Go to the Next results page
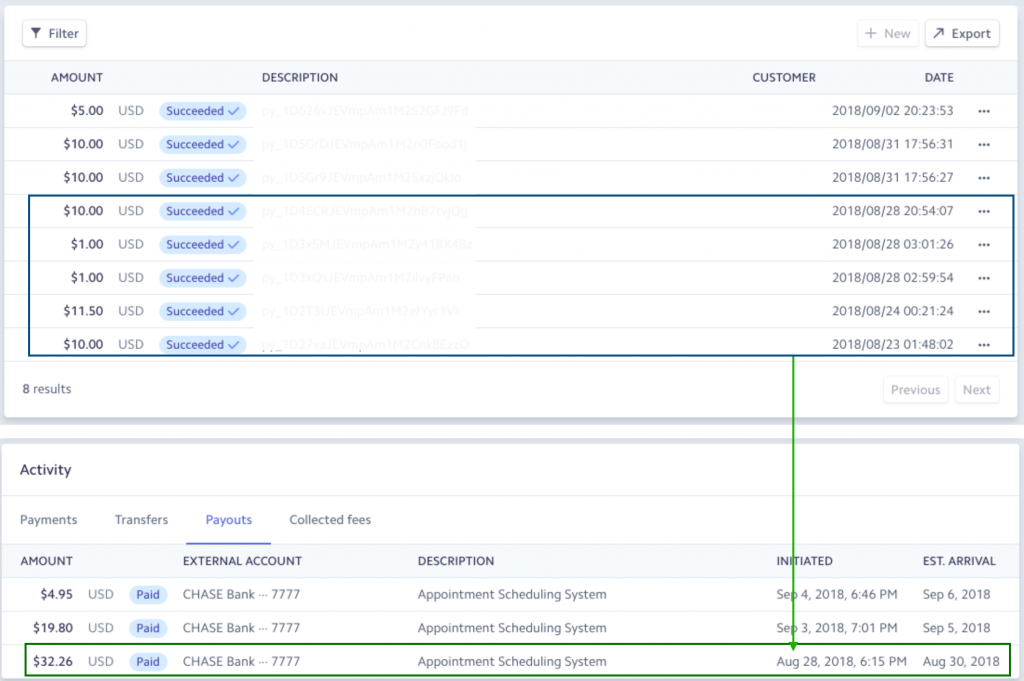The width and height of the screenshot is (1024, 681). 976,390
